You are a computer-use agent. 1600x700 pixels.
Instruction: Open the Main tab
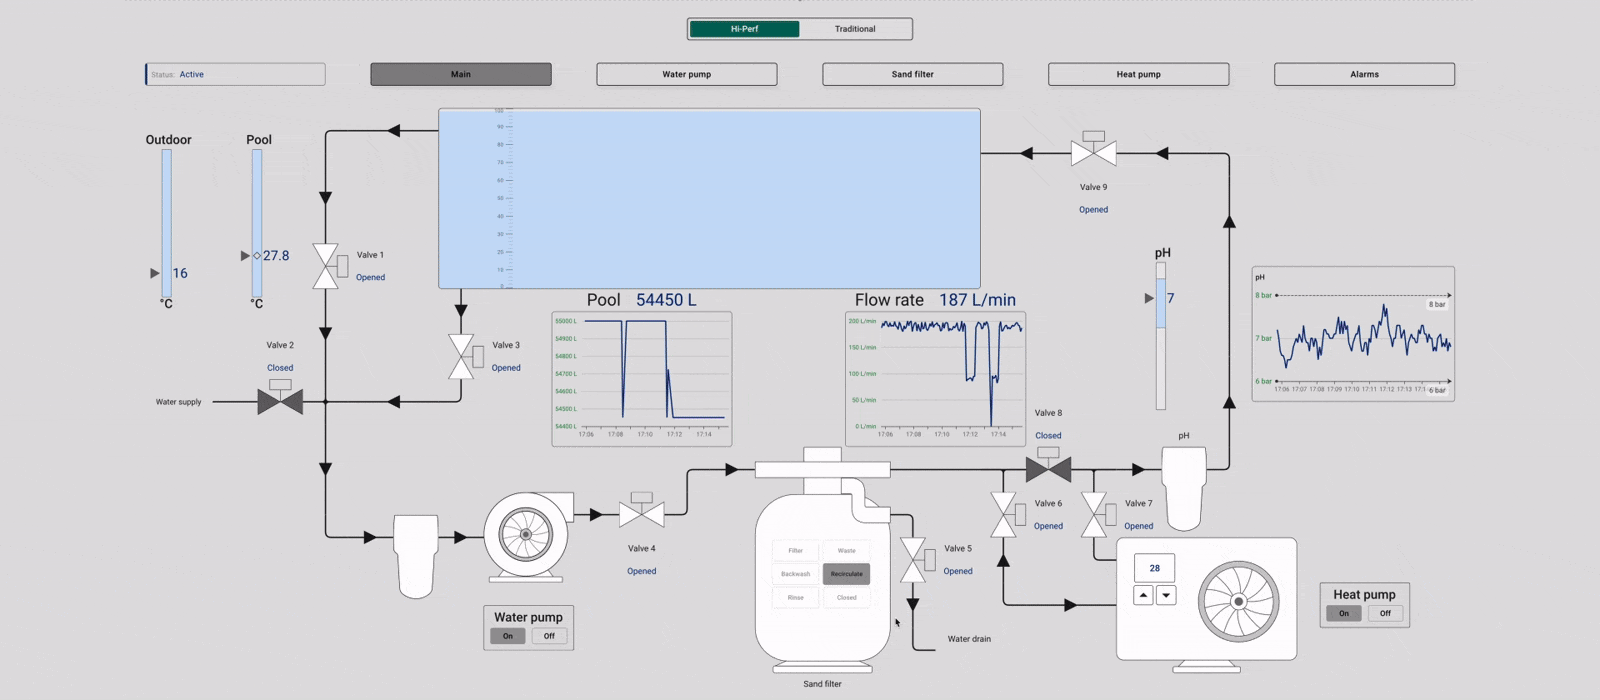[461, 74]
